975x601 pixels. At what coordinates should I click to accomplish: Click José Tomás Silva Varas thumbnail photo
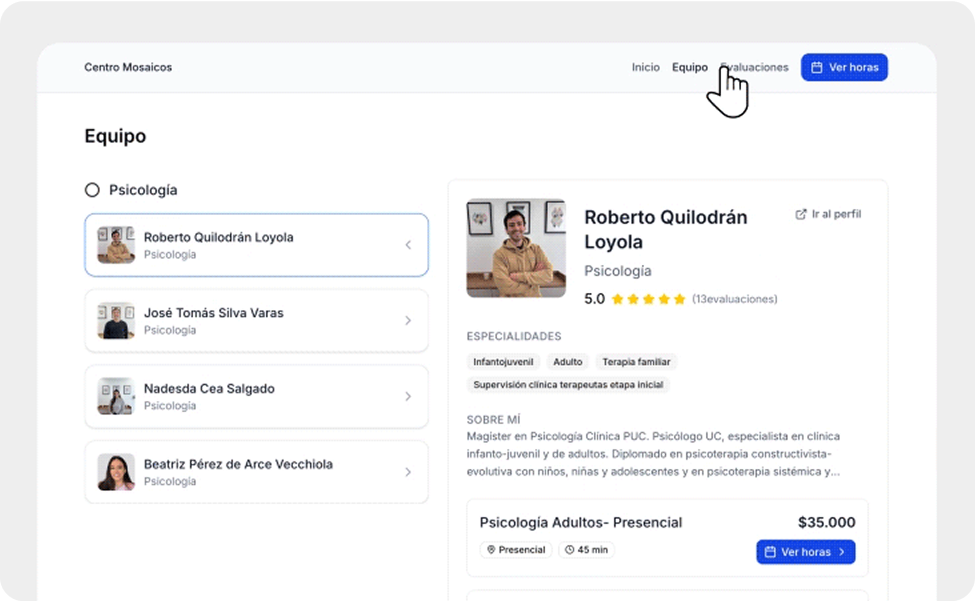point(116,321)
